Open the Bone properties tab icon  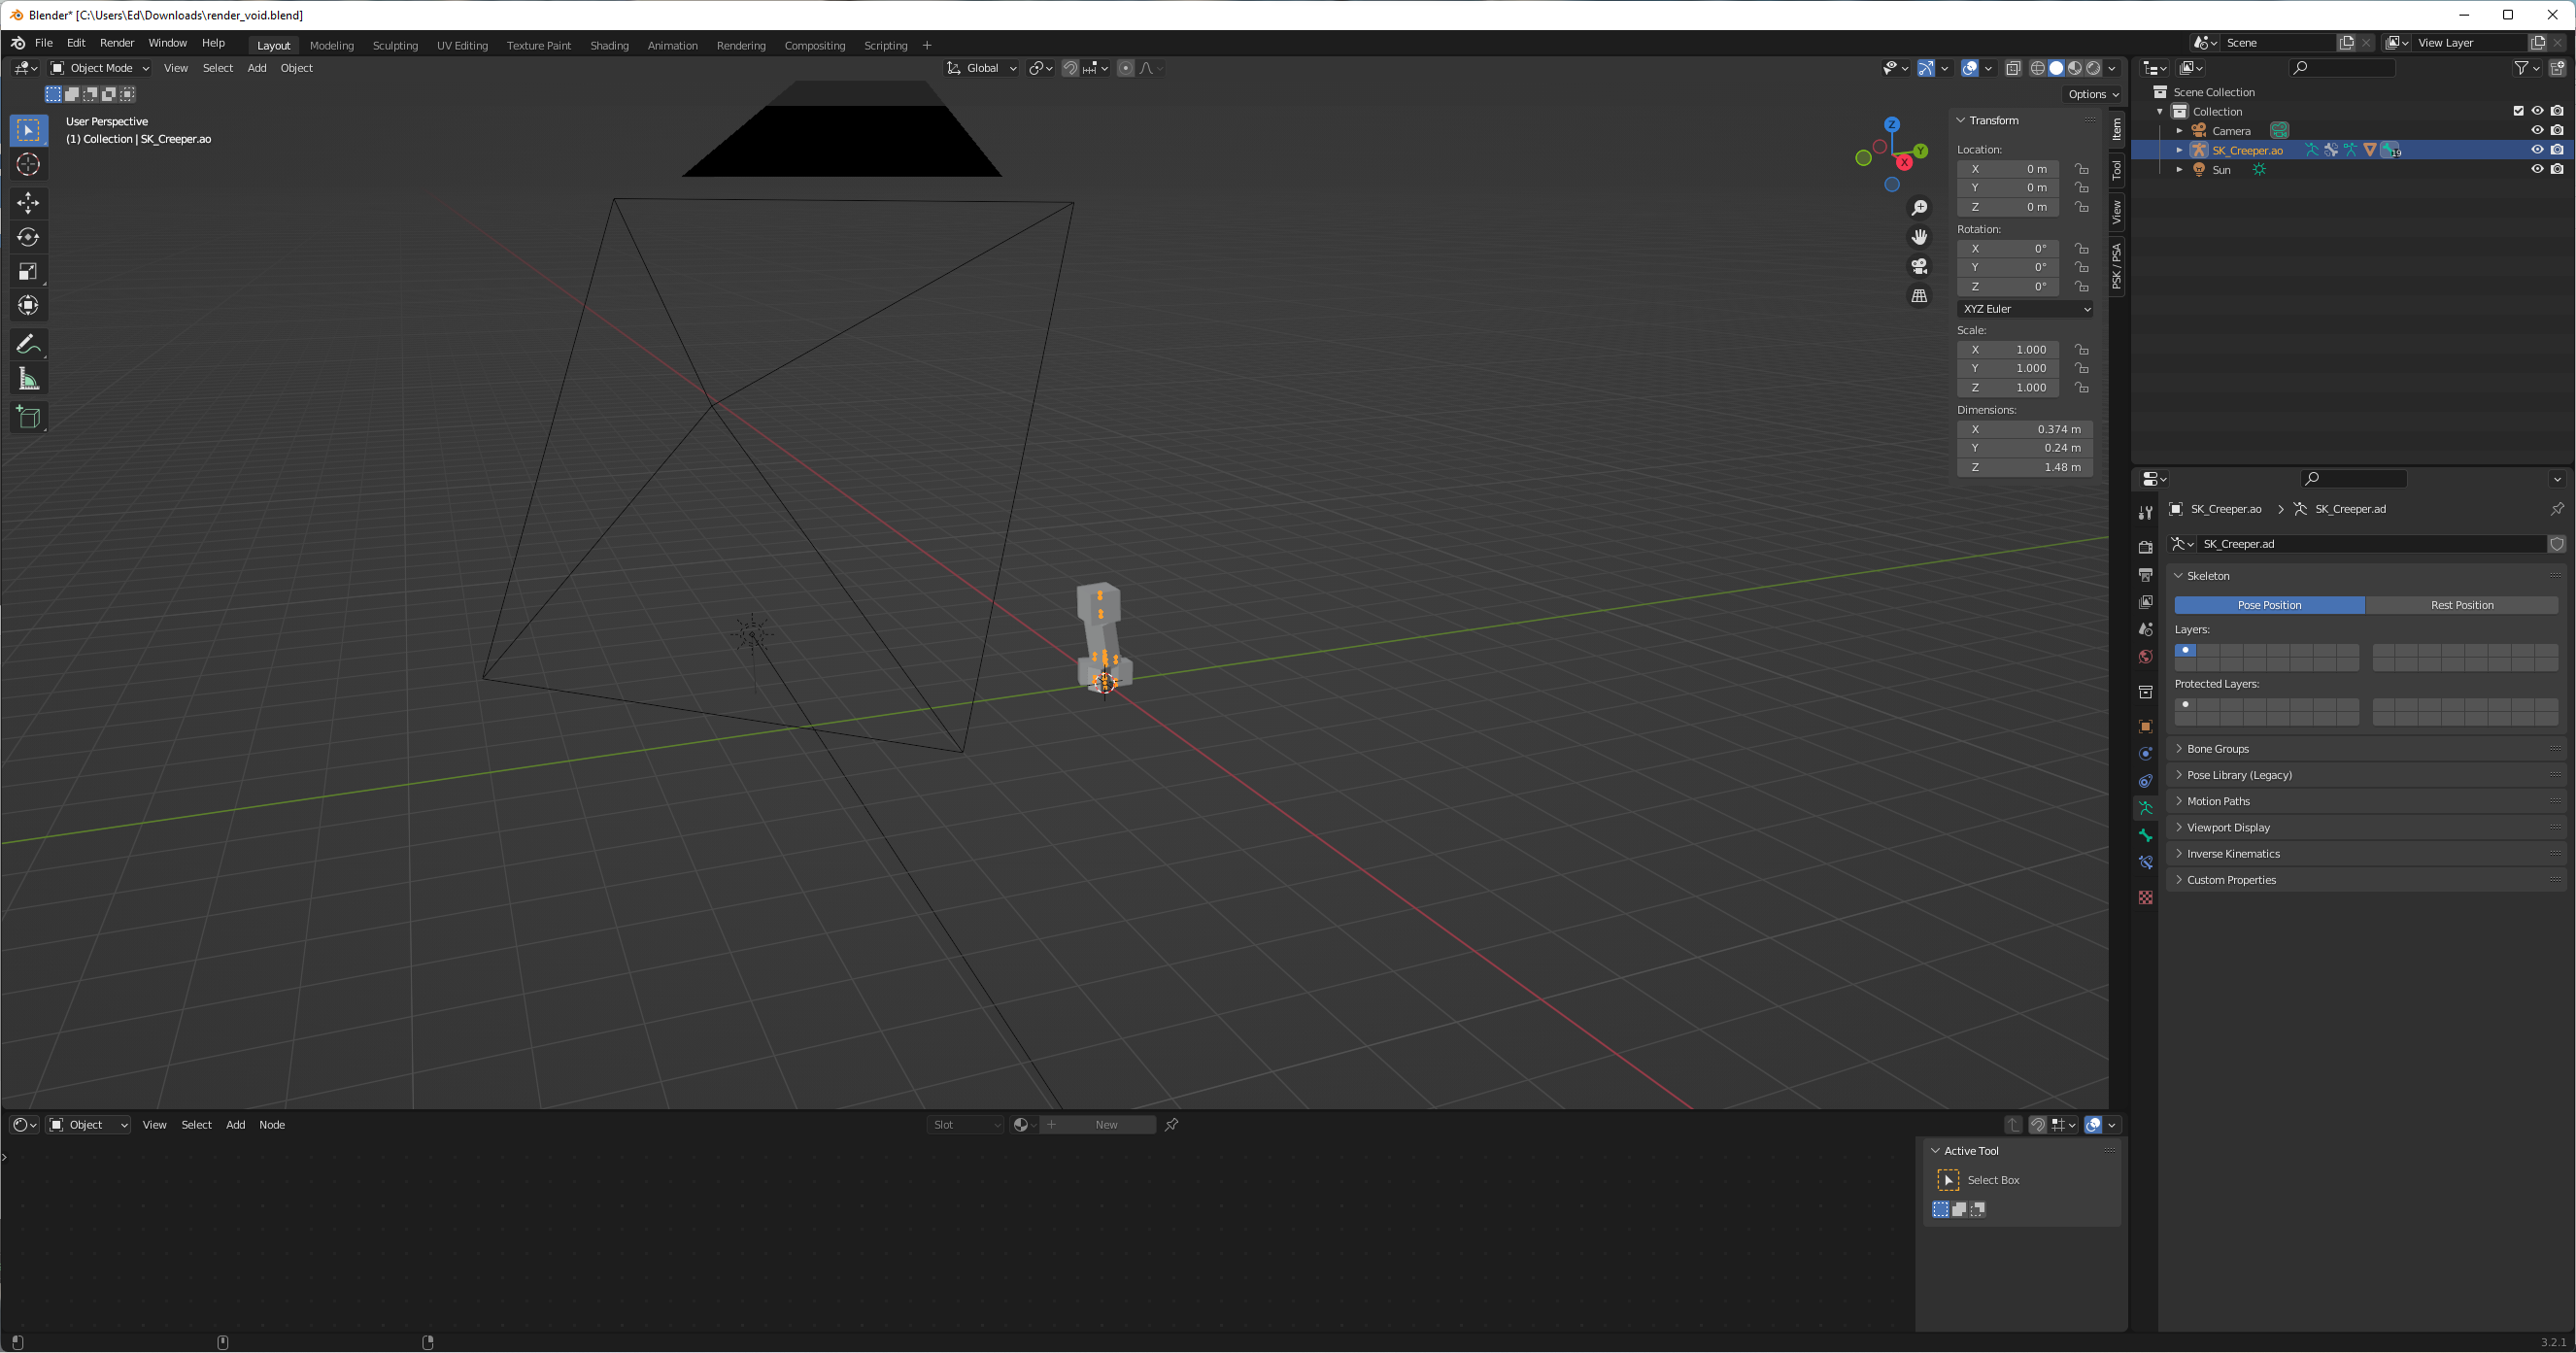[x=2145, y=835]
